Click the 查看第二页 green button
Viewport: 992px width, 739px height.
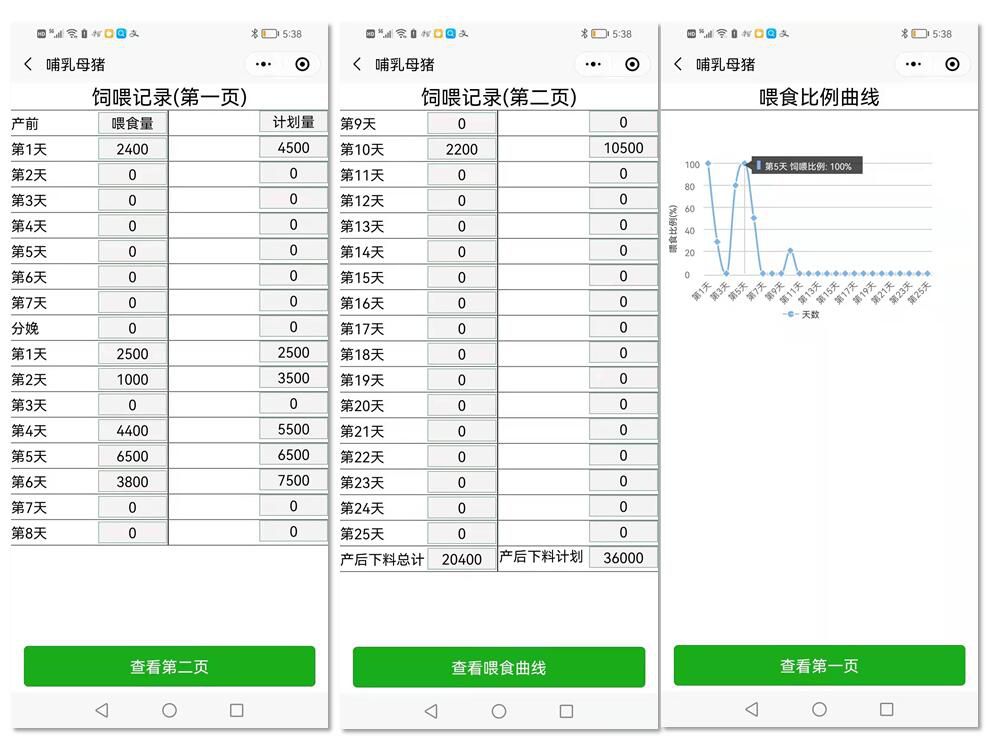tap(169, 667)
